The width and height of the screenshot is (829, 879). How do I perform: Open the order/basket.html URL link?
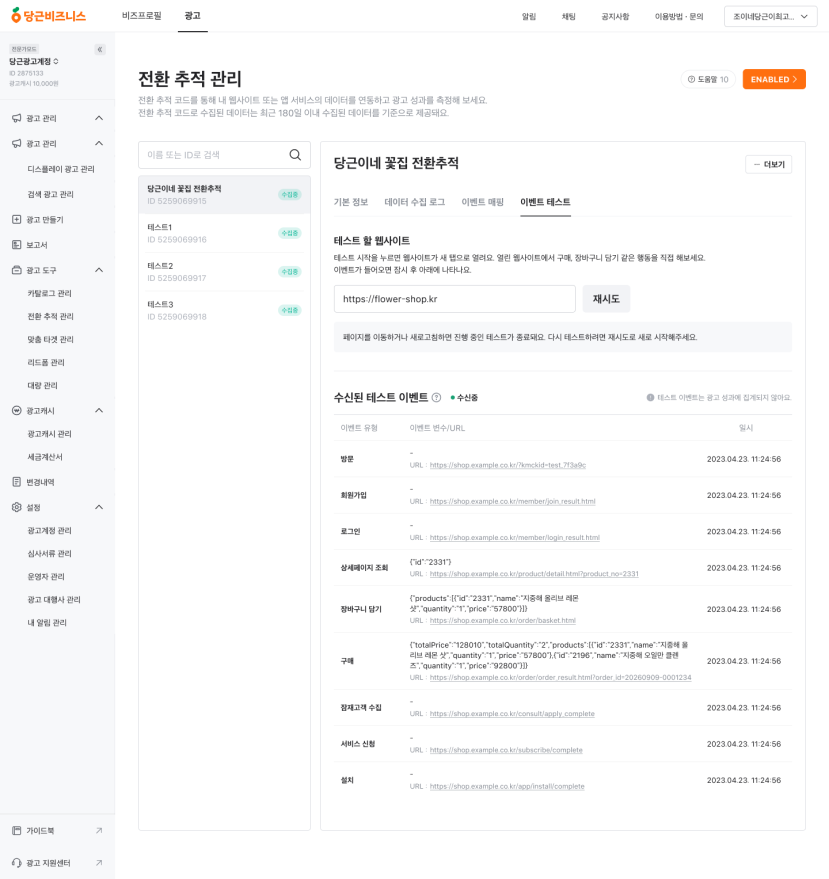(x=503, y=621)
